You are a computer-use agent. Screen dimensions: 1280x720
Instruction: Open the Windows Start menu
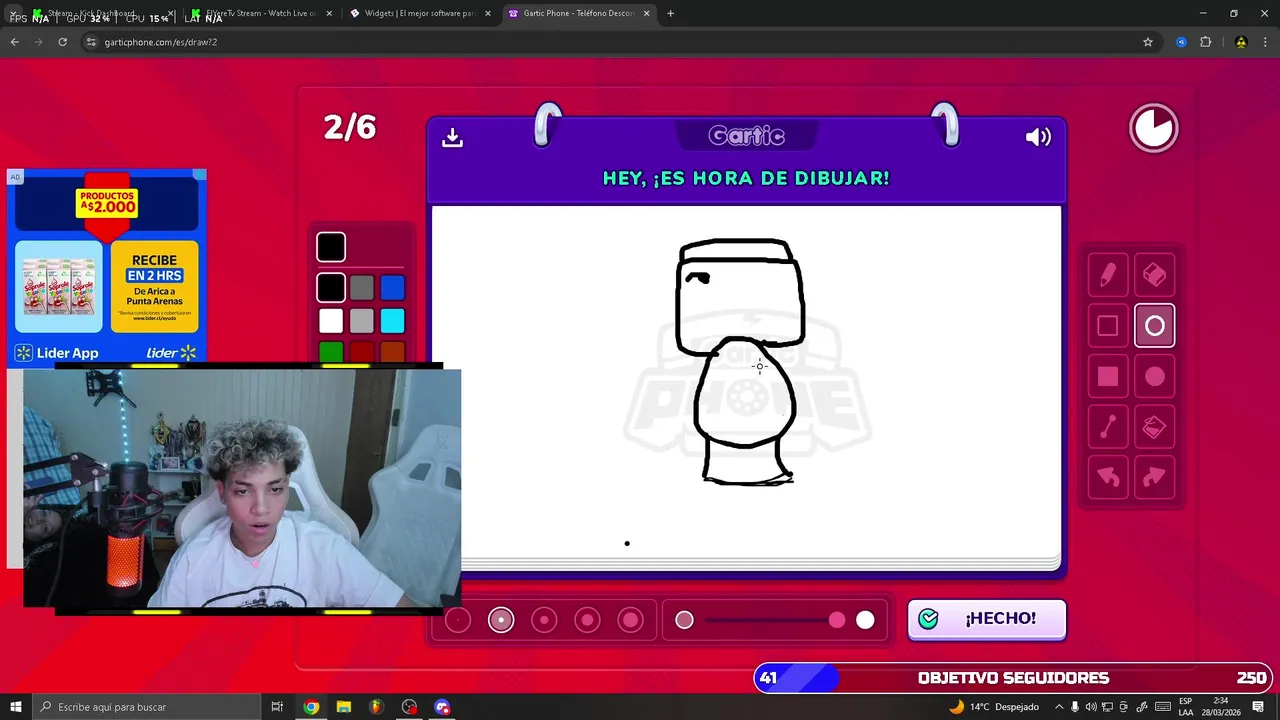point(15,707)
